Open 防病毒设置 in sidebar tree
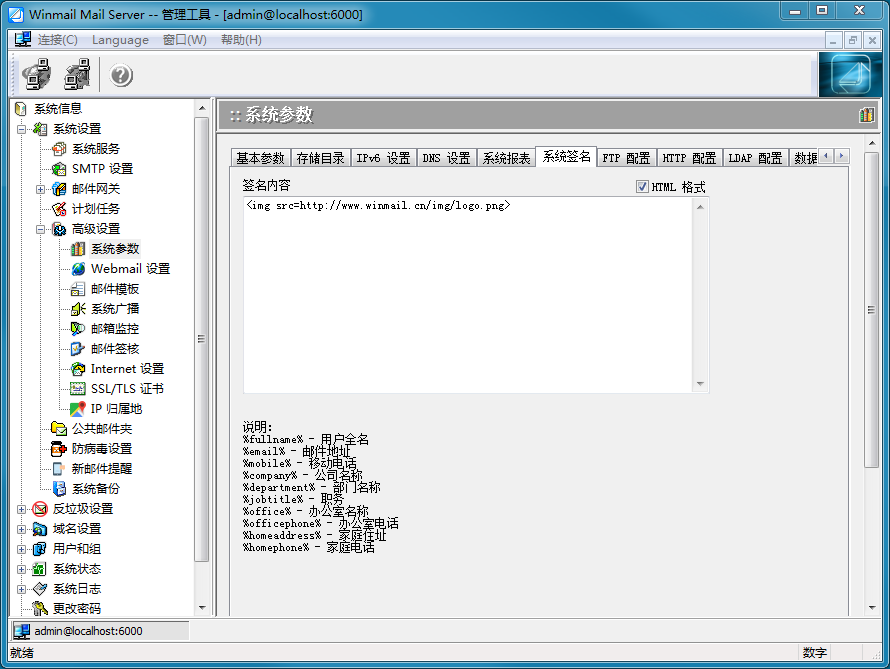This screenshot has height=669, width=890. pos(101,449)
